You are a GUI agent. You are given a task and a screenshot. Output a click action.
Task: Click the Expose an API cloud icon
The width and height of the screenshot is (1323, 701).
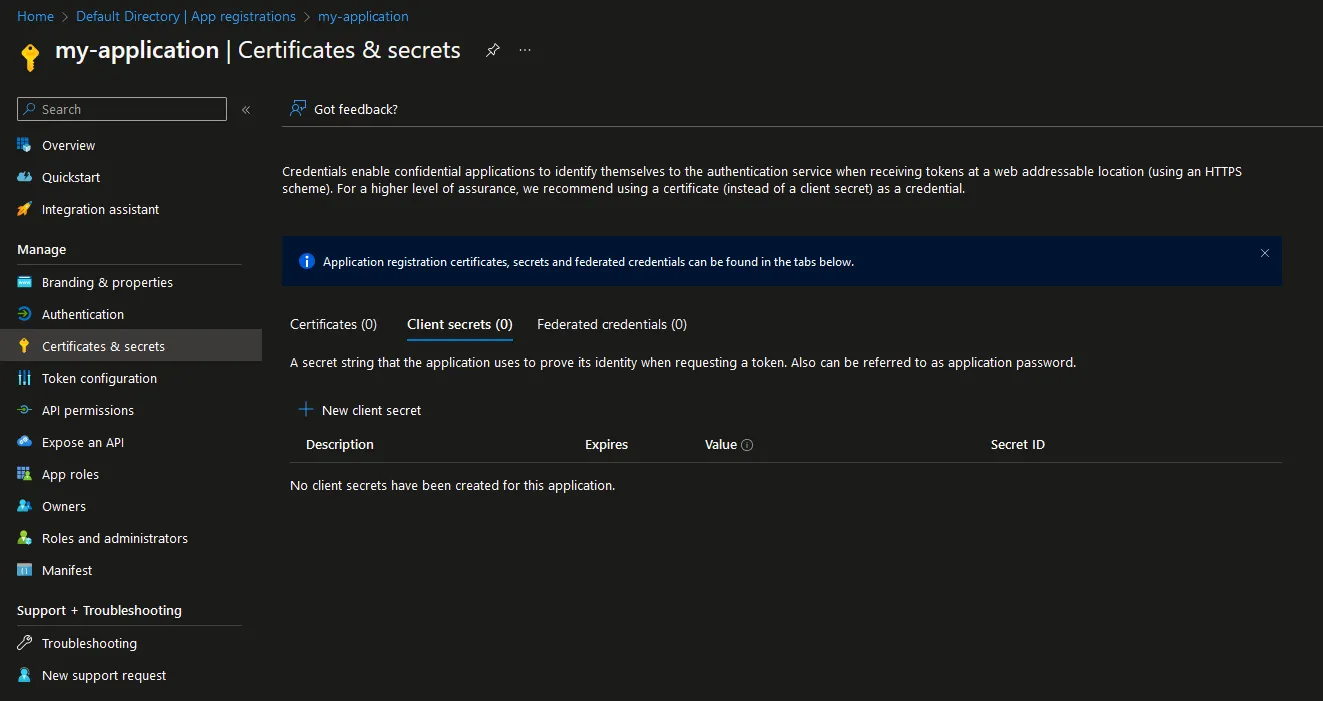25,442
